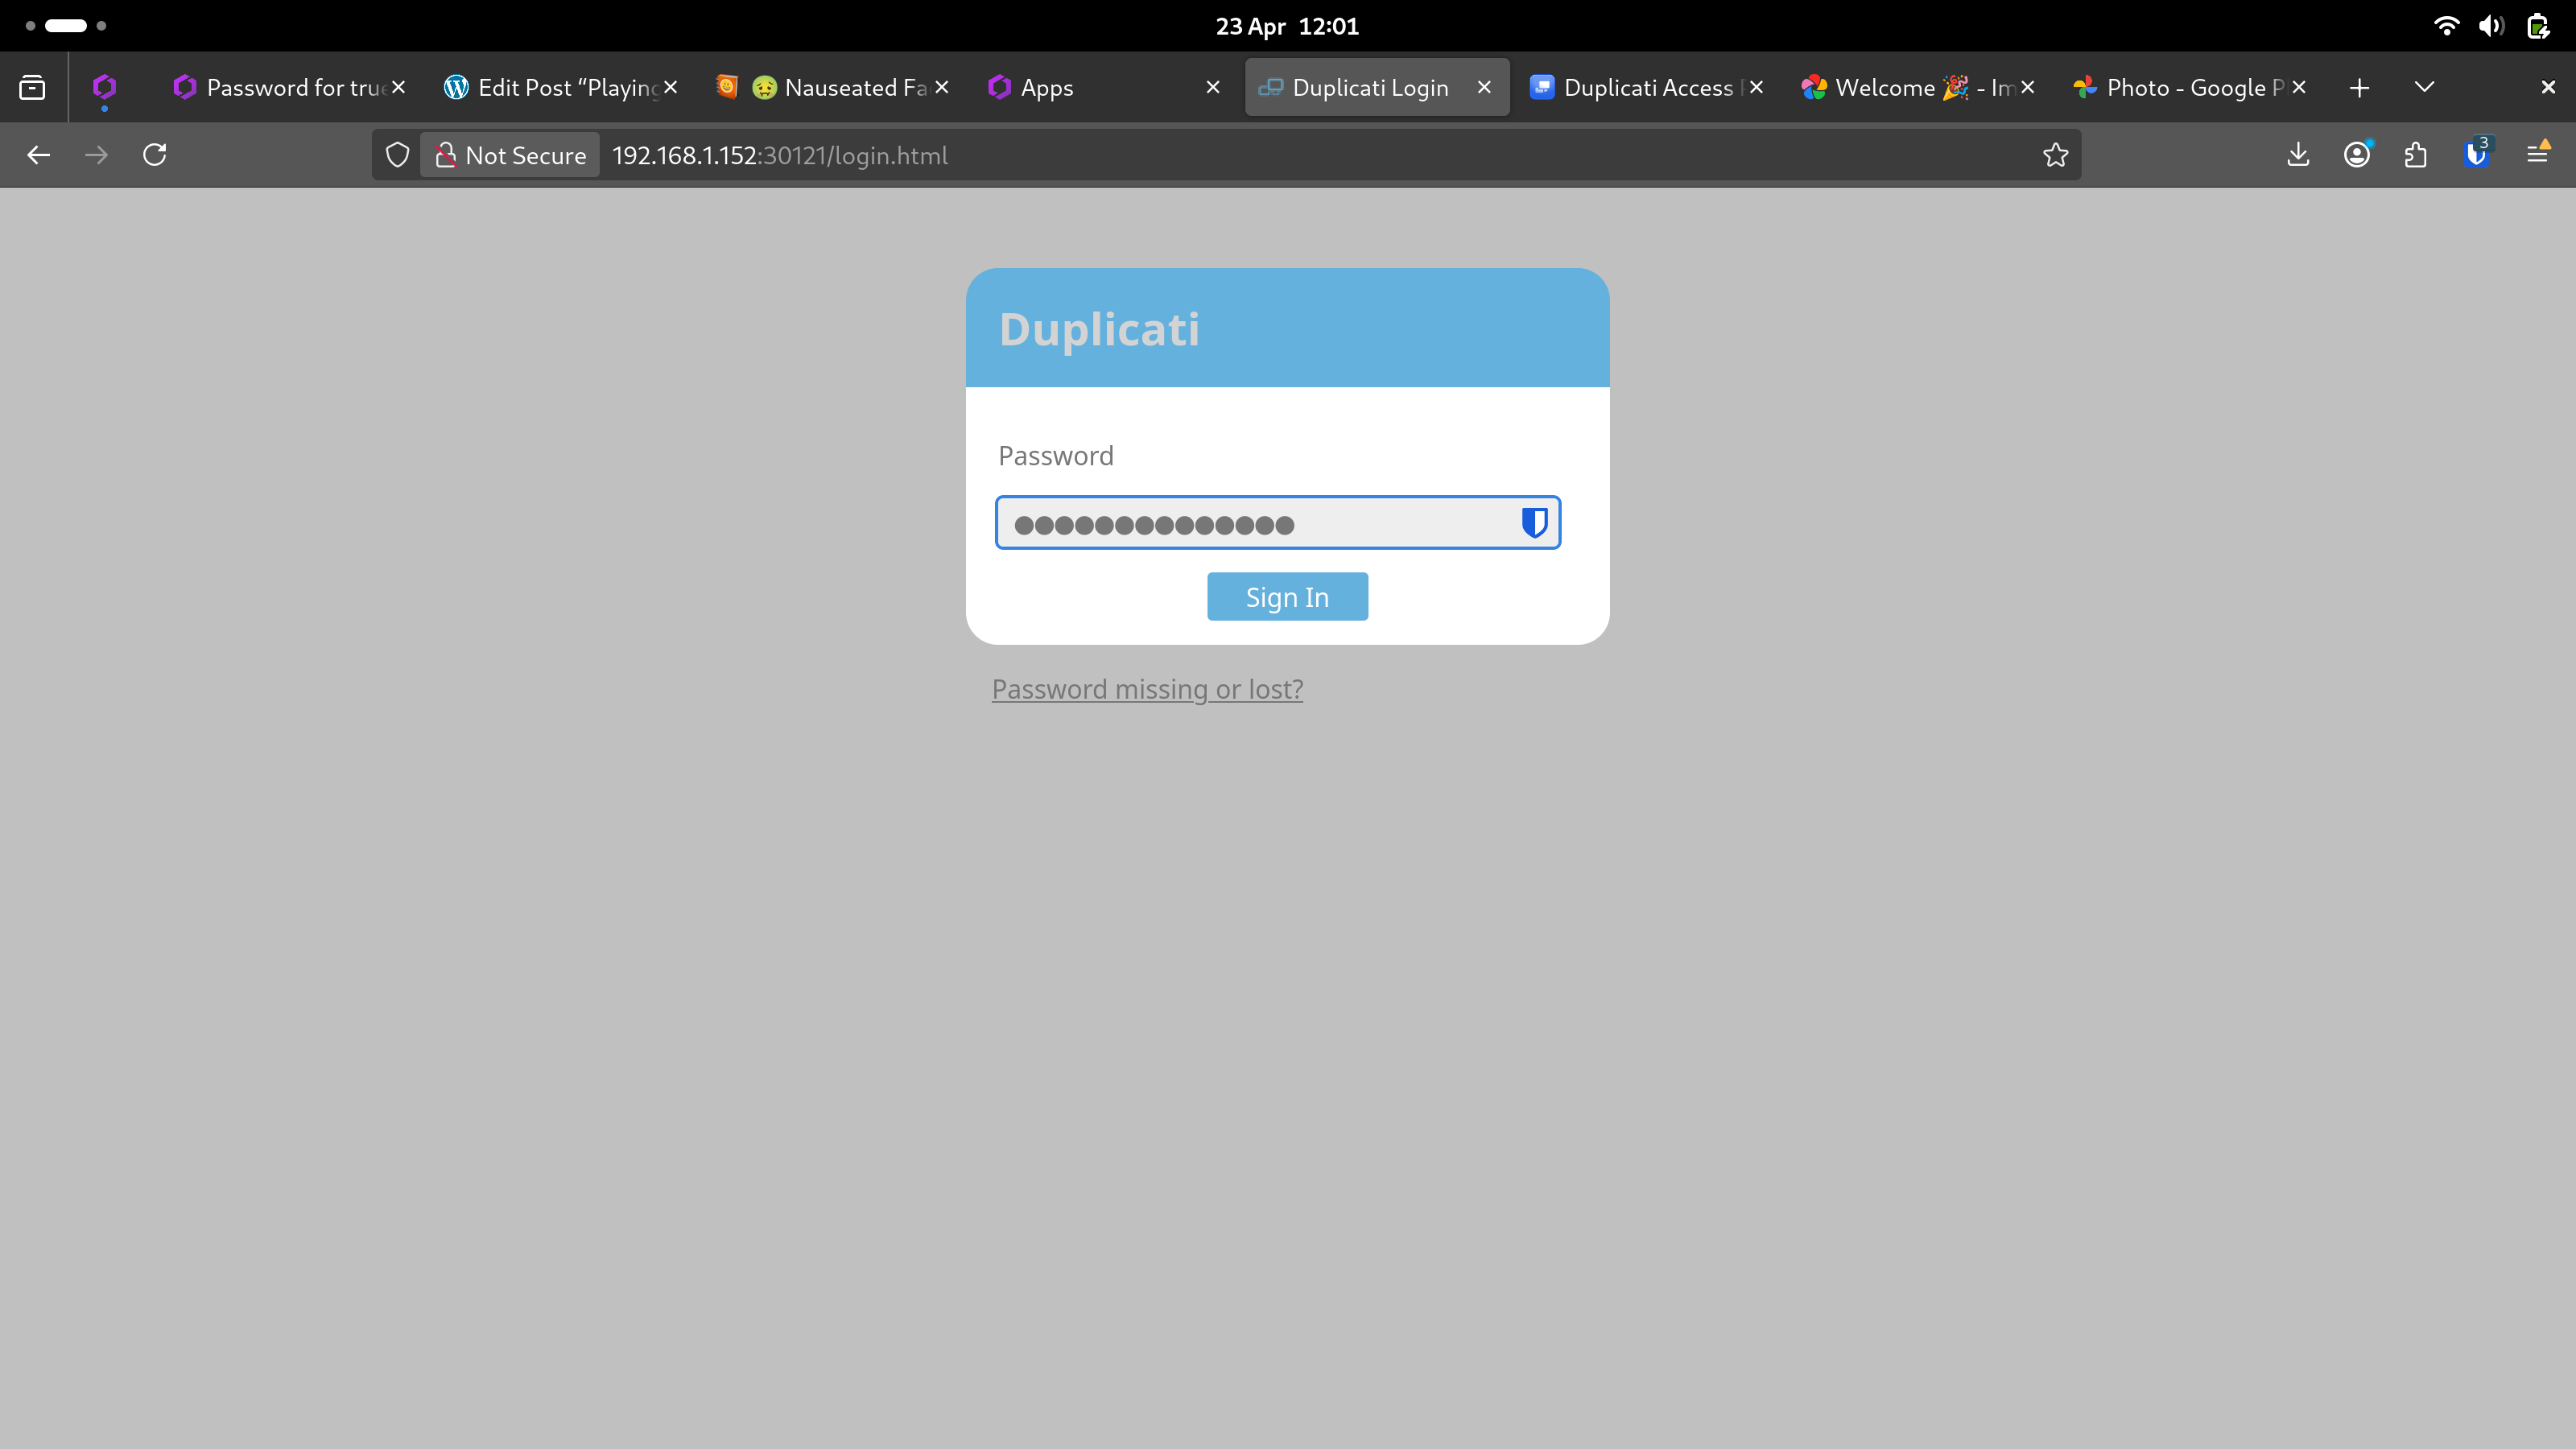The width and height of the screenshot is (2576, 1449).
Task: Close the 'Welcome - Im' tab
Action: tap(2027, 88)
